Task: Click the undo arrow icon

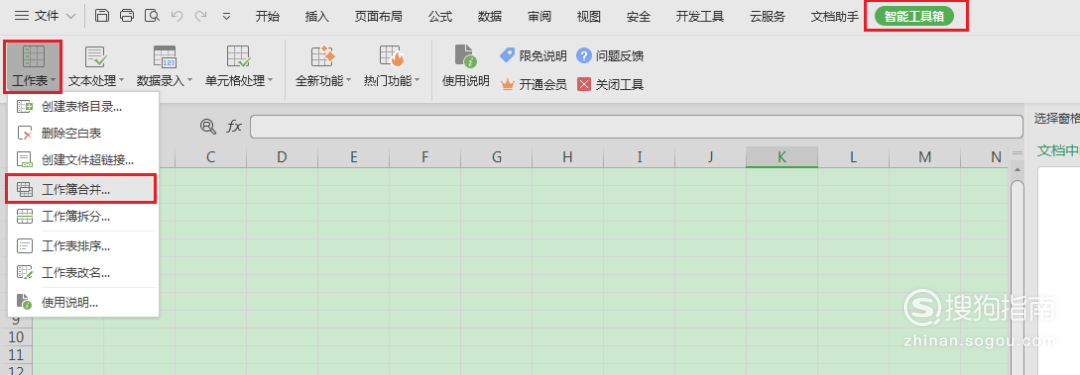Action: coord(177,16)
